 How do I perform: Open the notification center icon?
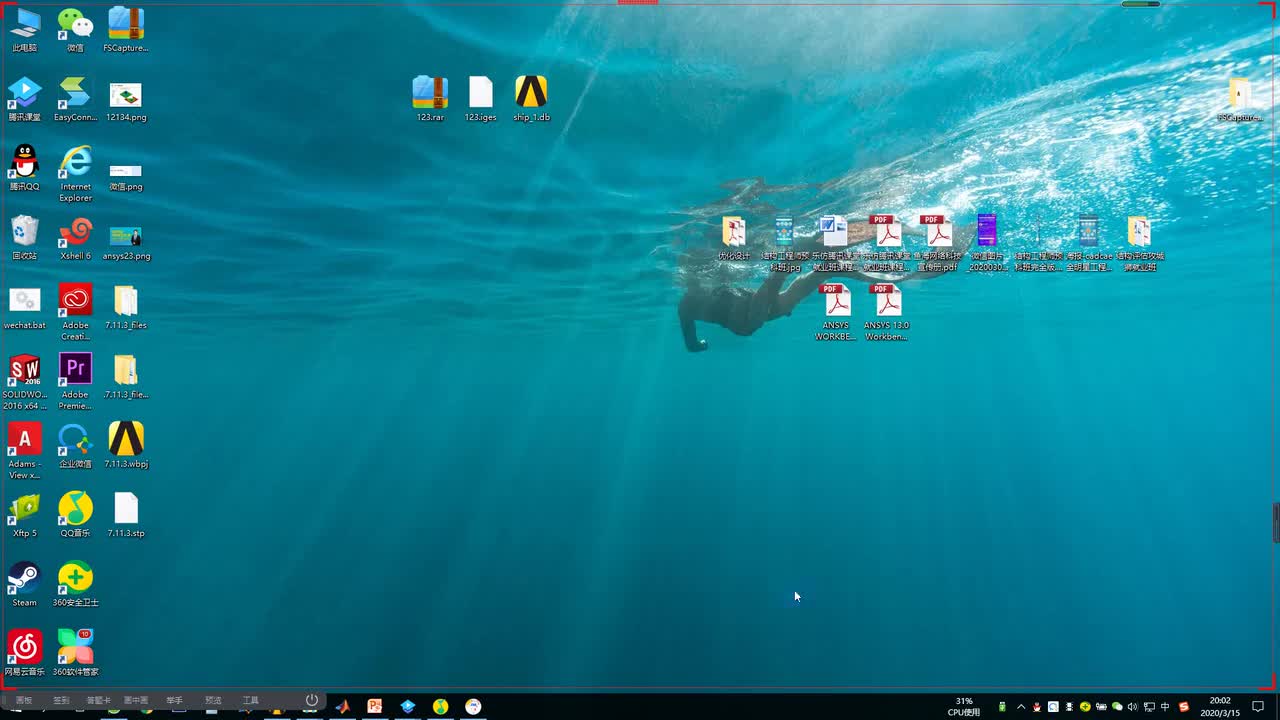(x=1259, y=707)
